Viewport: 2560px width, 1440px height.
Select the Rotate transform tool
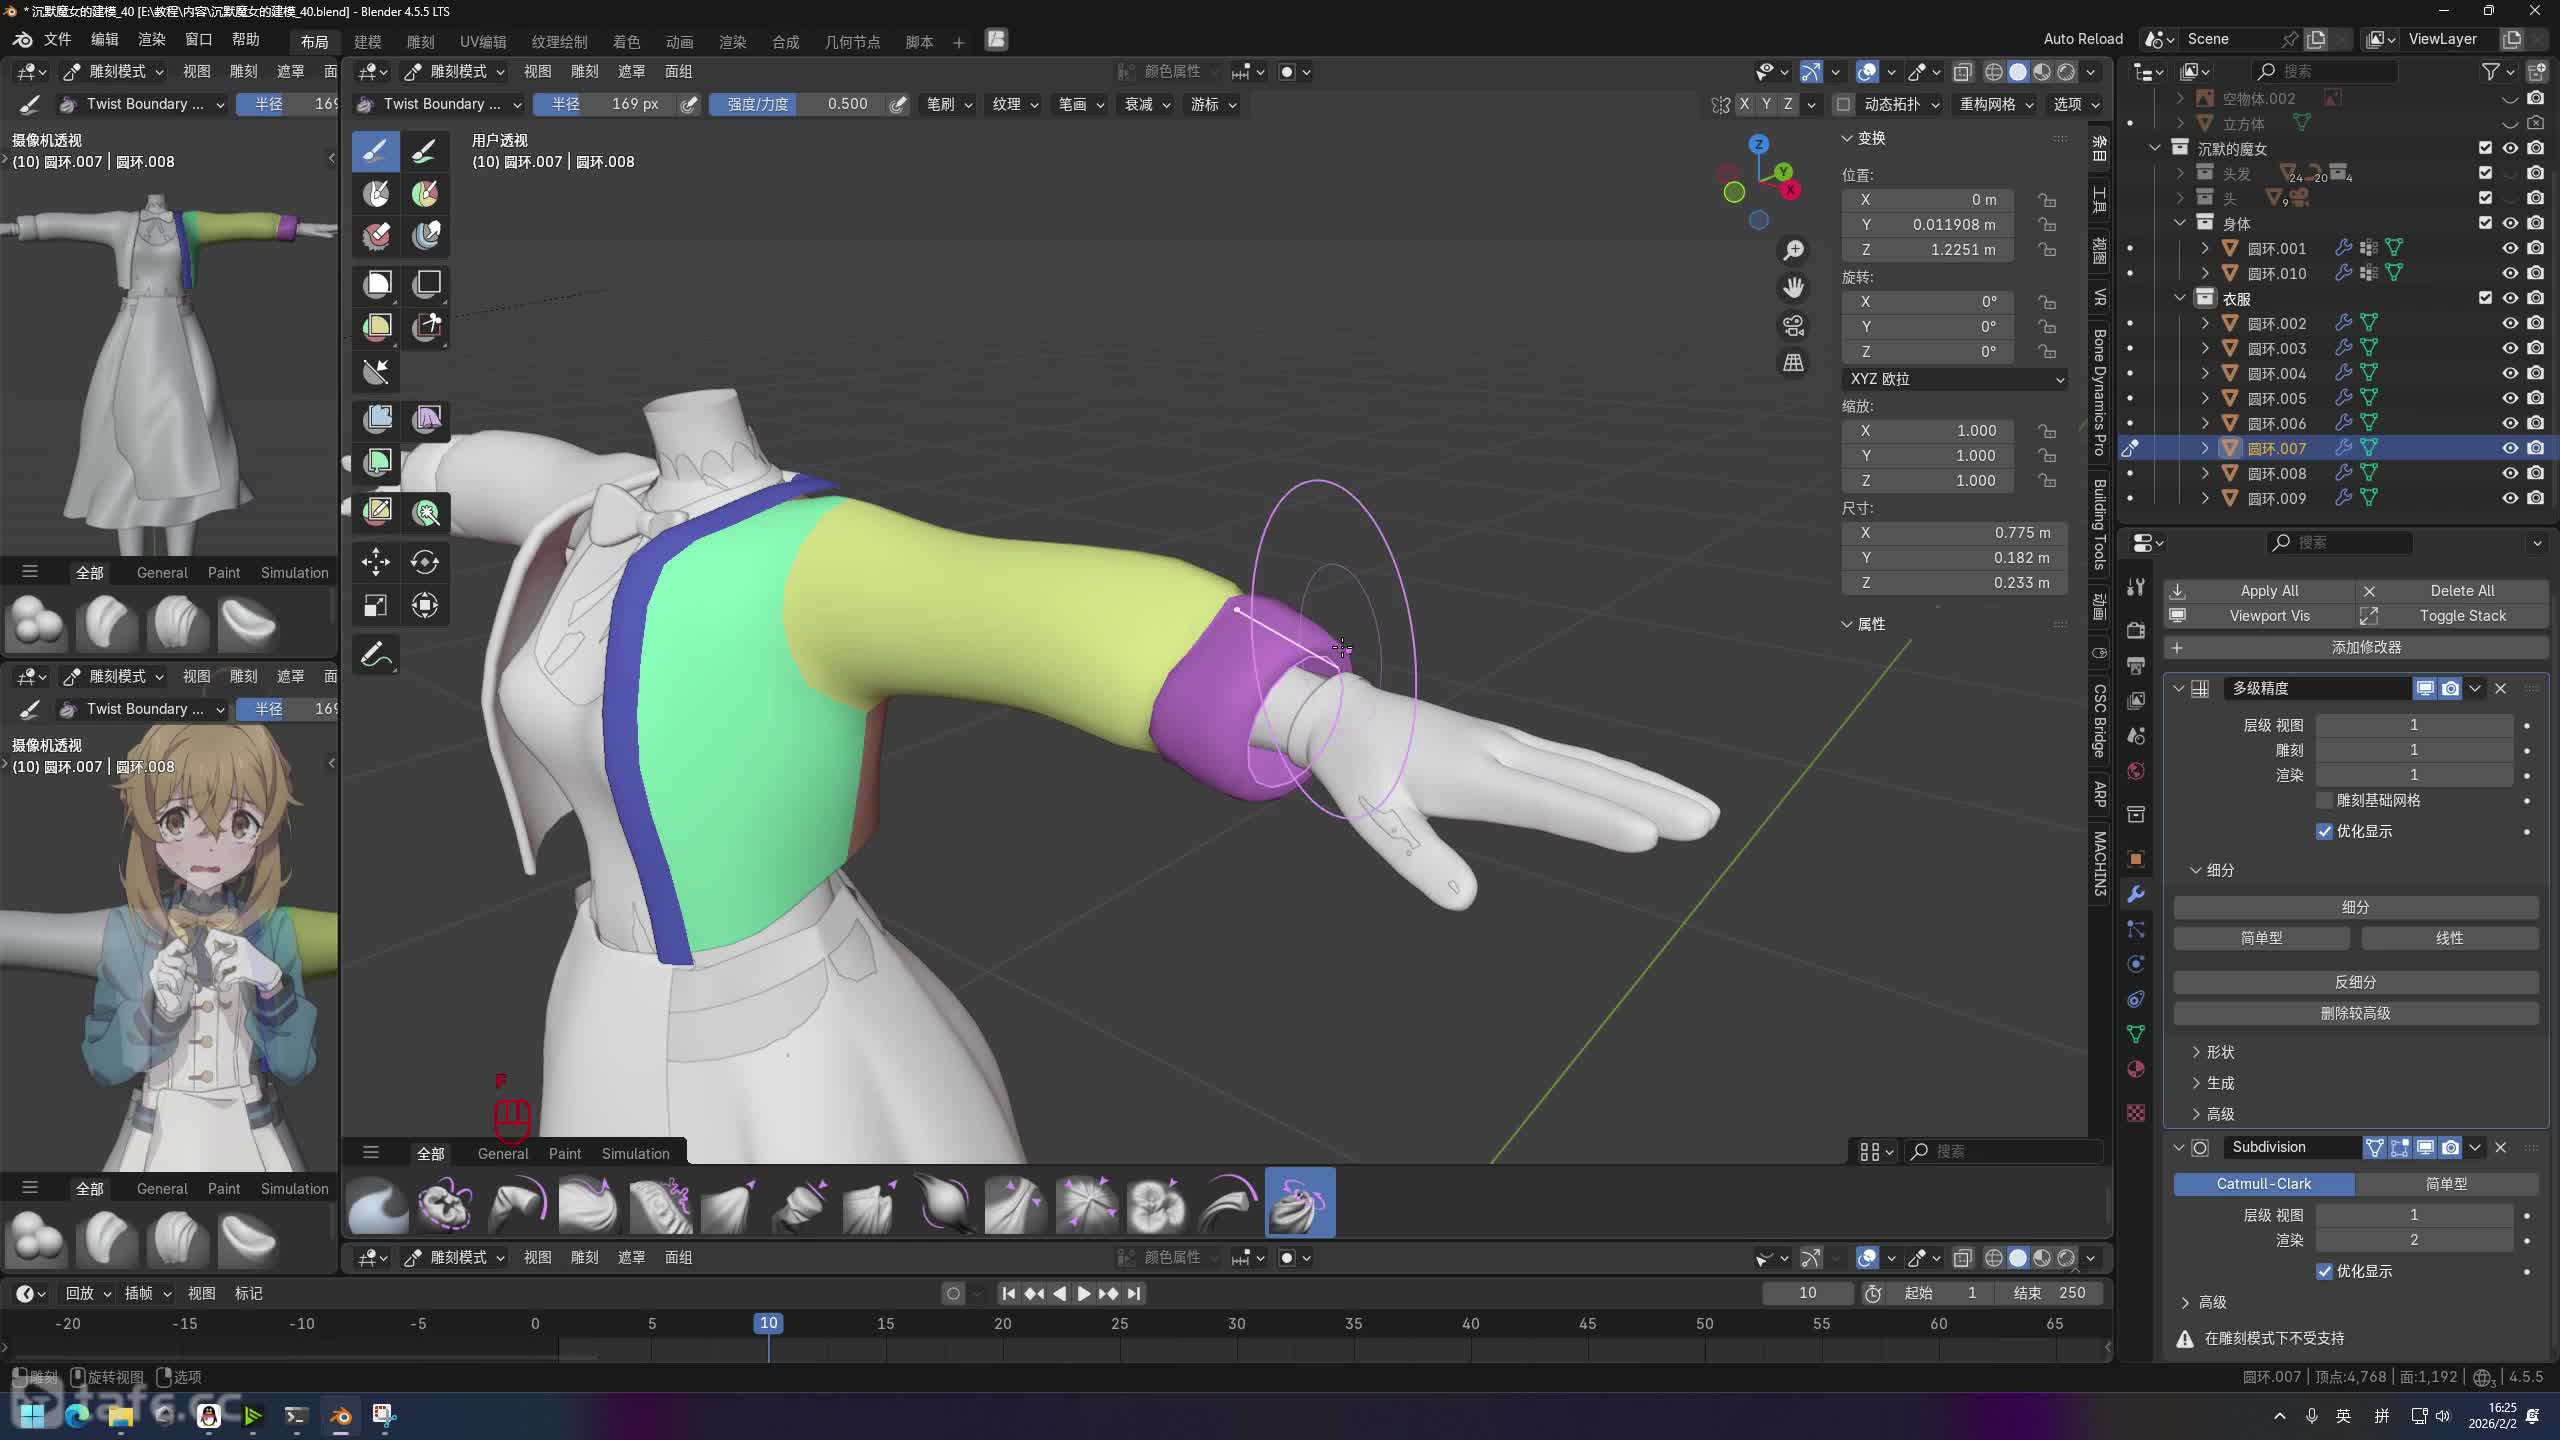425,561
